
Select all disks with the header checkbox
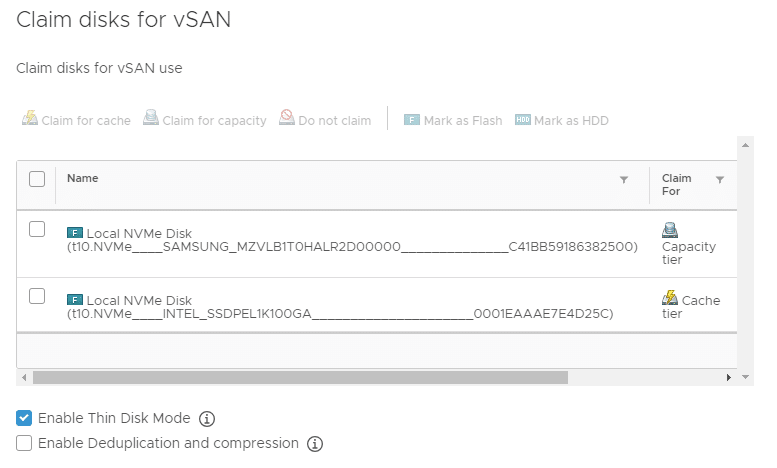[x=37, y=179]
